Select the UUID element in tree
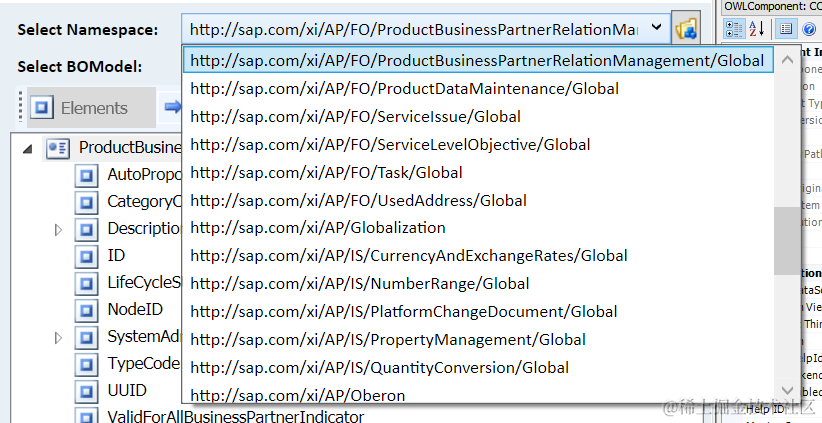822x423 pixels. click(127, 391)
